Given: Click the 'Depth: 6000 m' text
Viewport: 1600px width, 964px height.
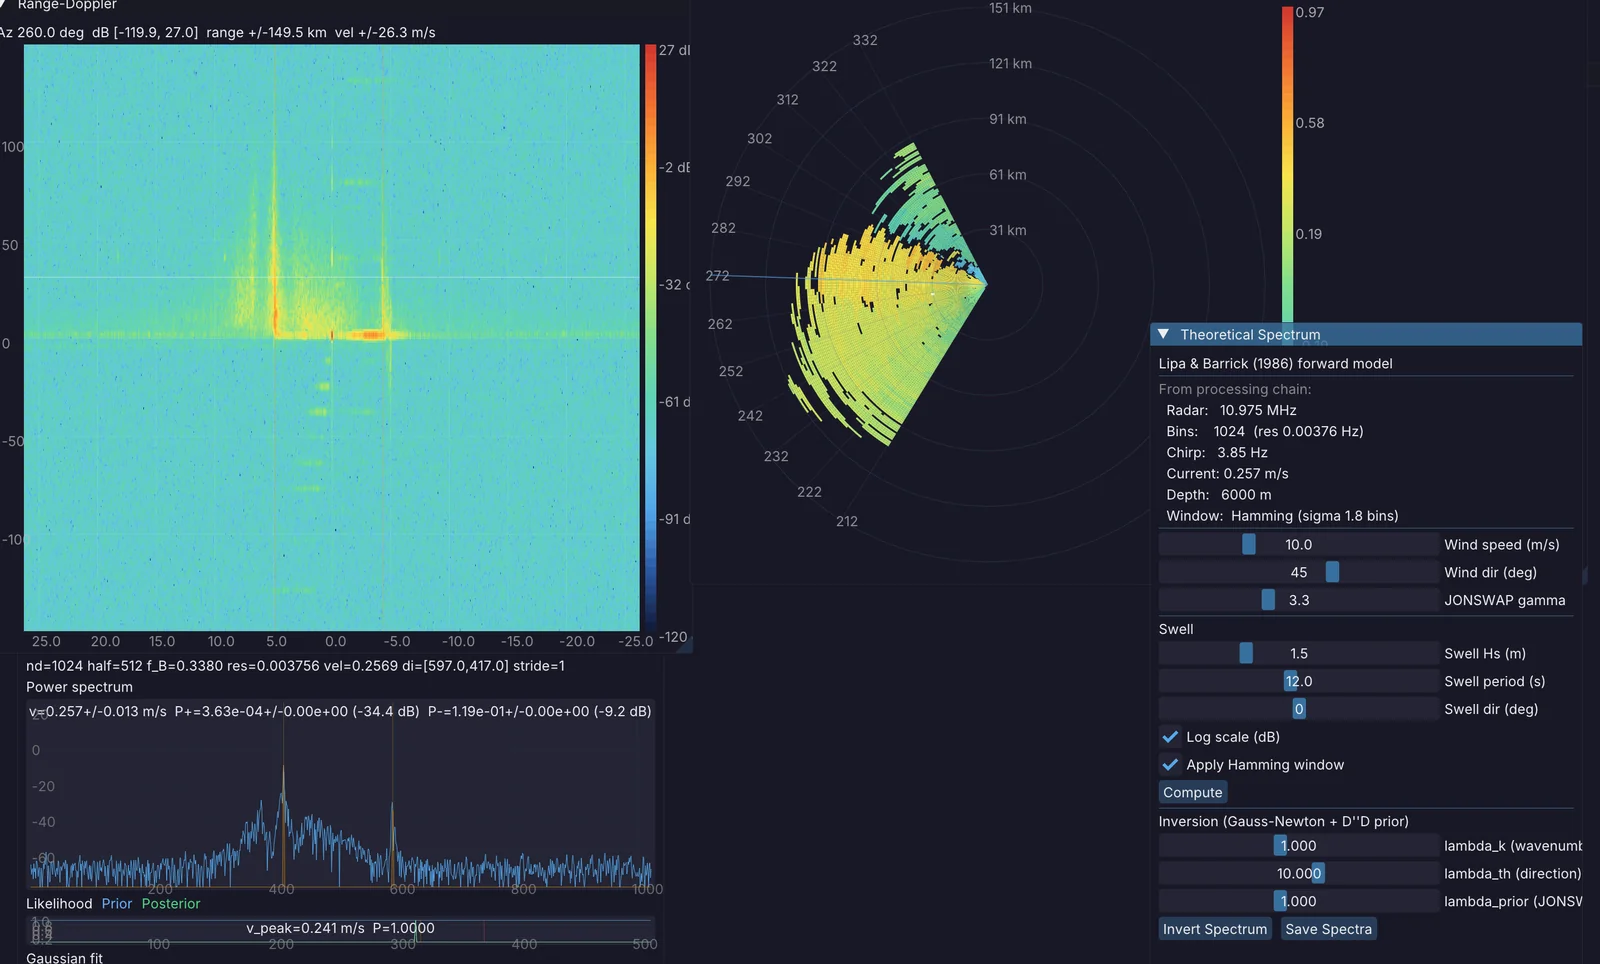Looking at the screenshot, I should click(x=1218, y=495).
